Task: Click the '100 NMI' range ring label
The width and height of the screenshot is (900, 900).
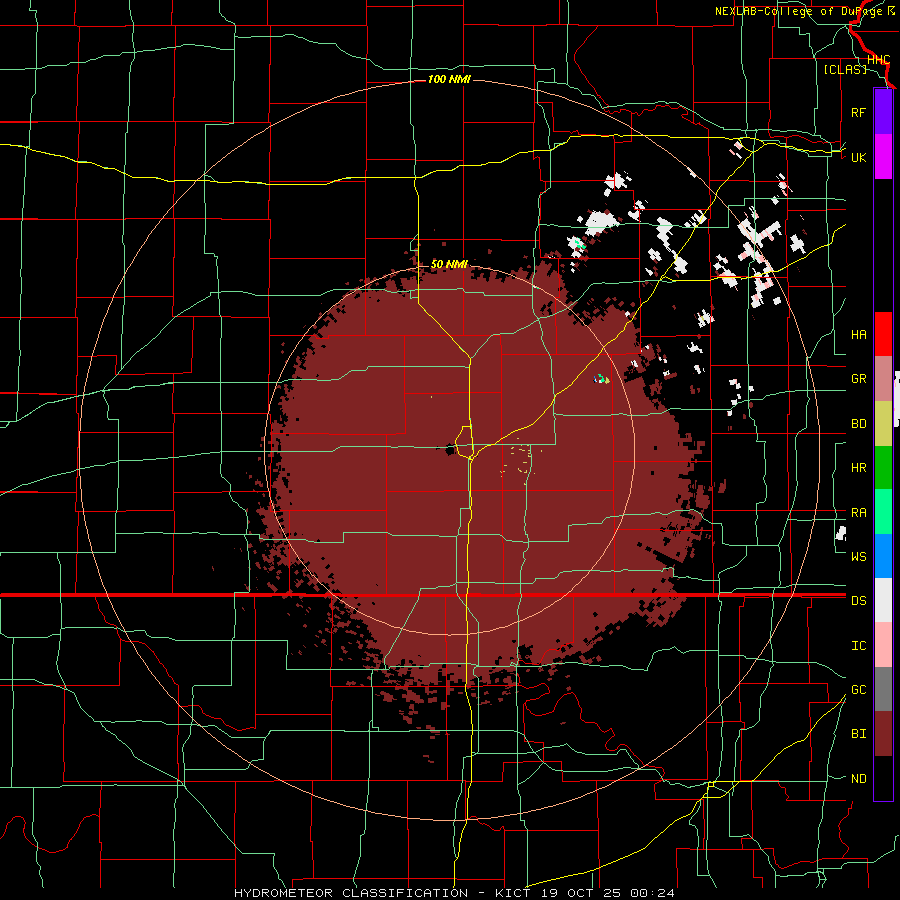Action: tap(449, 79)
